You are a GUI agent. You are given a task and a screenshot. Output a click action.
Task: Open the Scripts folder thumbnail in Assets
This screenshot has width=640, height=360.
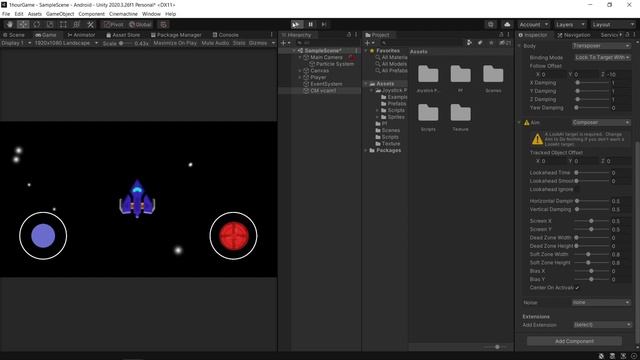pyautogui.click(x=428, y=117)
